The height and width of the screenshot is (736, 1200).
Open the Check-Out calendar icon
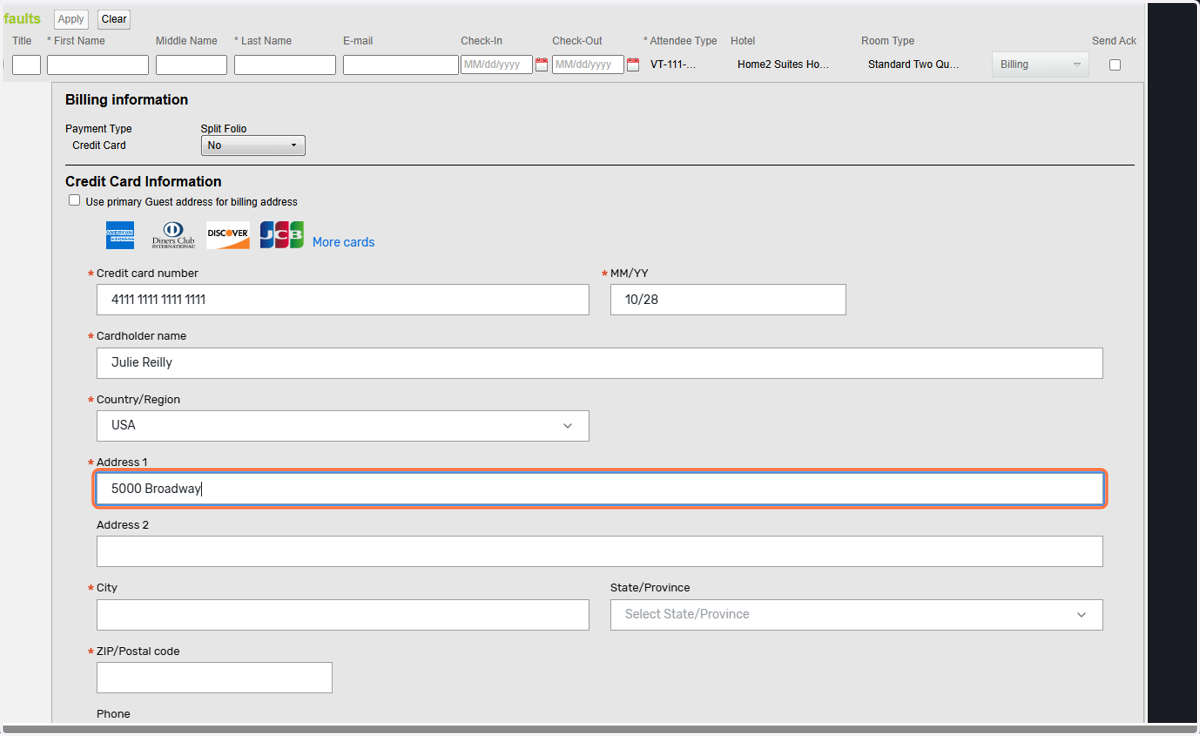point(633,65)
